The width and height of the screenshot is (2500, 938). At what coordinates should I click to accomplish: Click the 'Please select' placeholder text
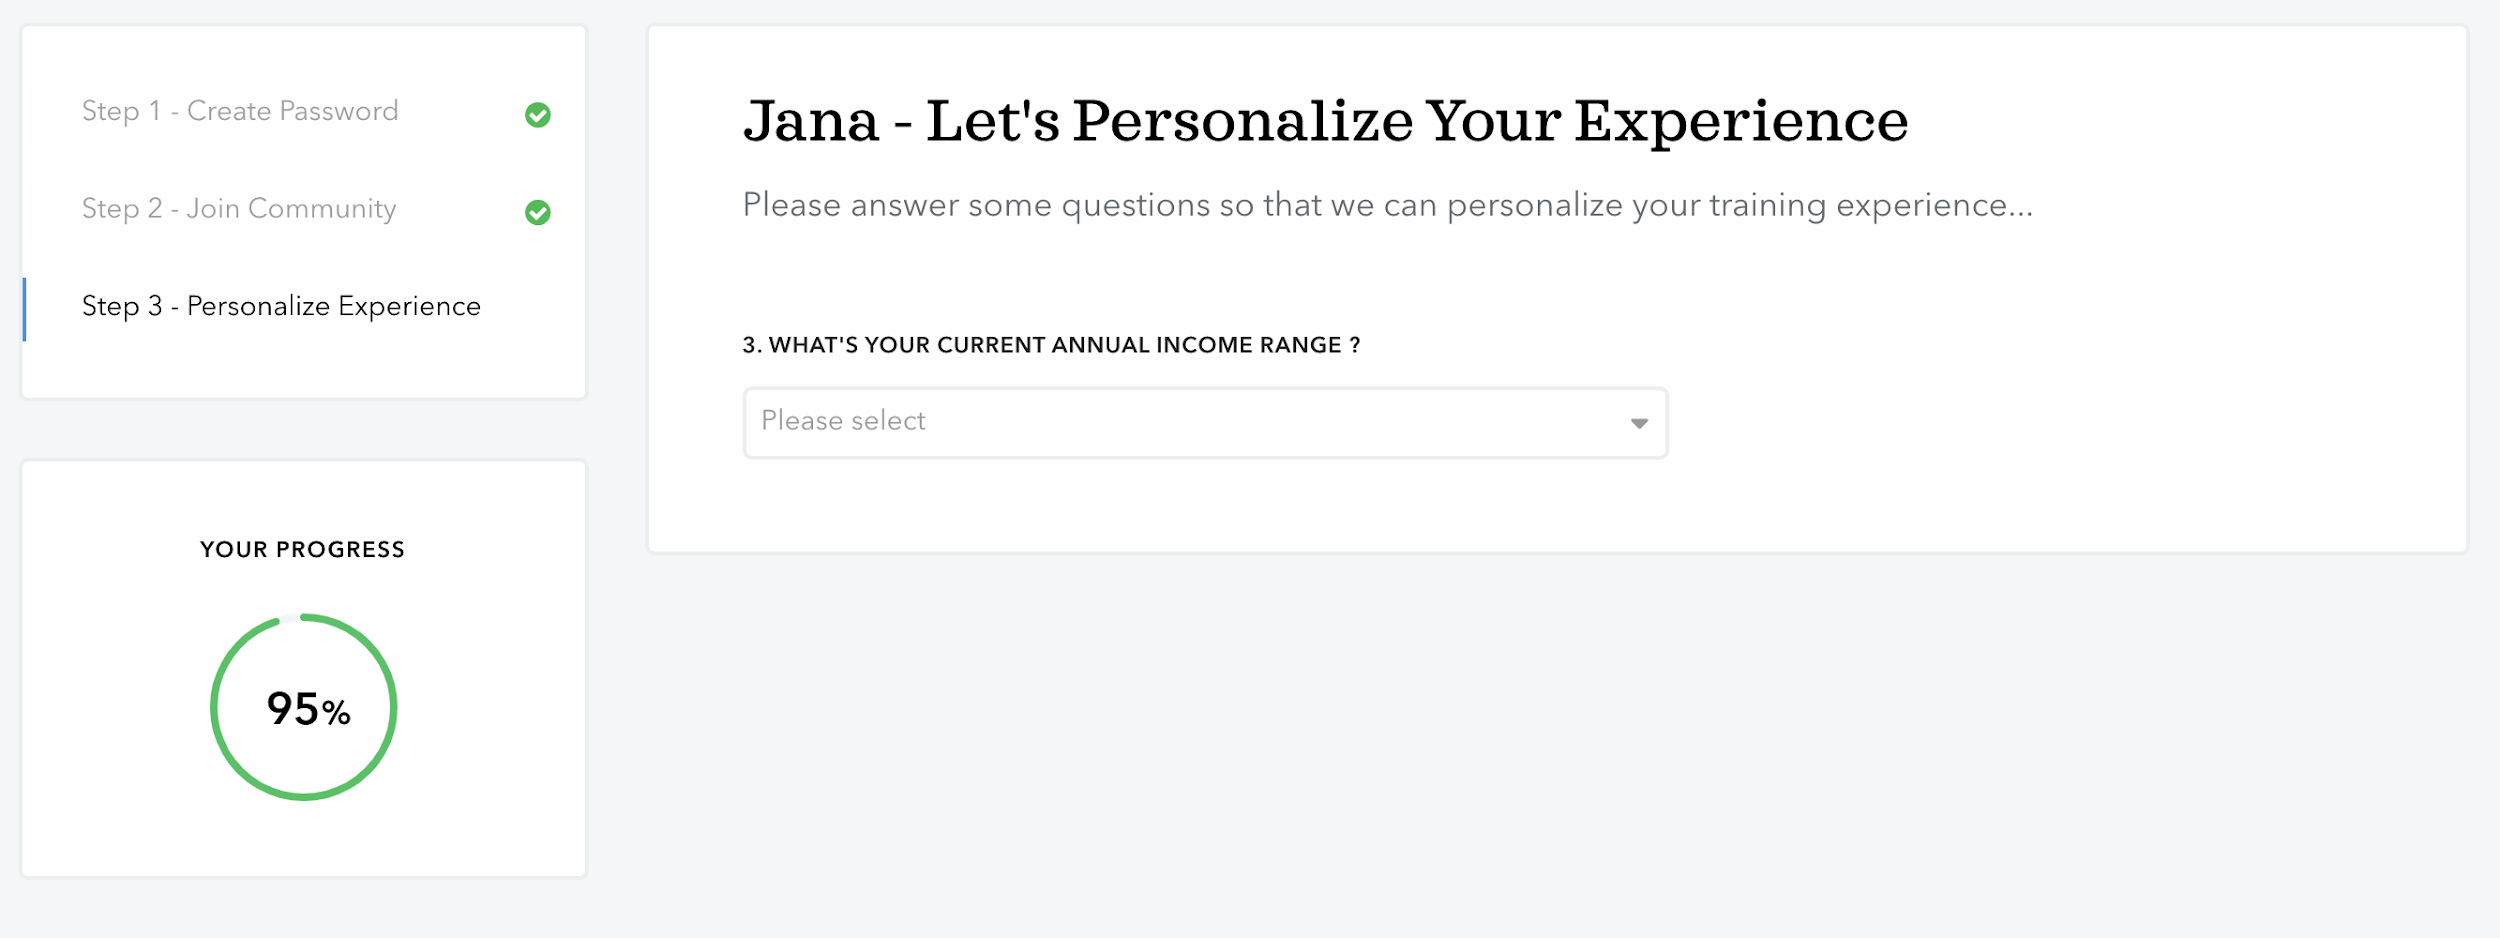click(843, 421)
